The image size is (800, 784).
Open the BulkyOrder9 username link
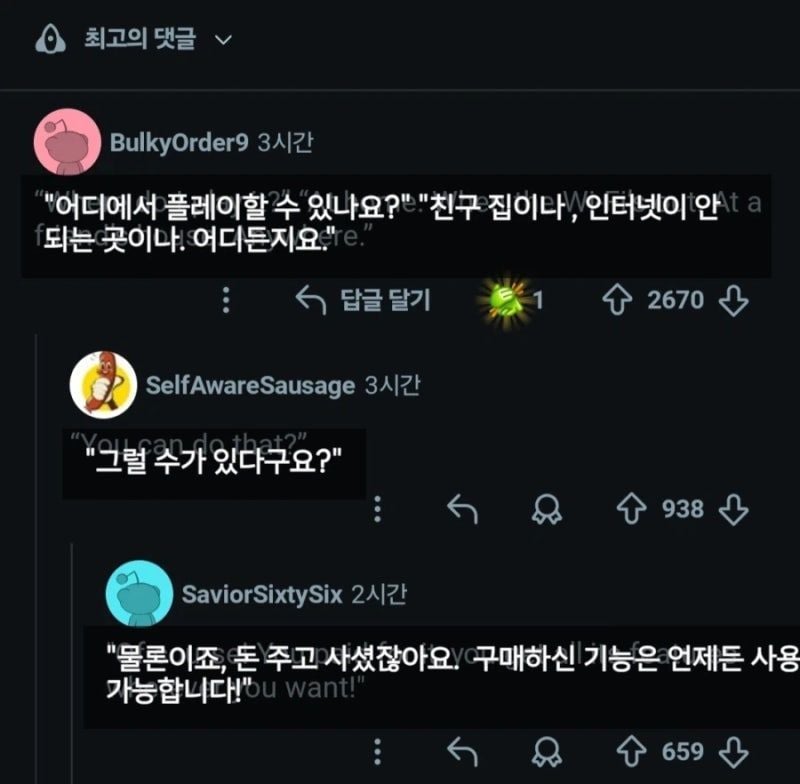179,142
